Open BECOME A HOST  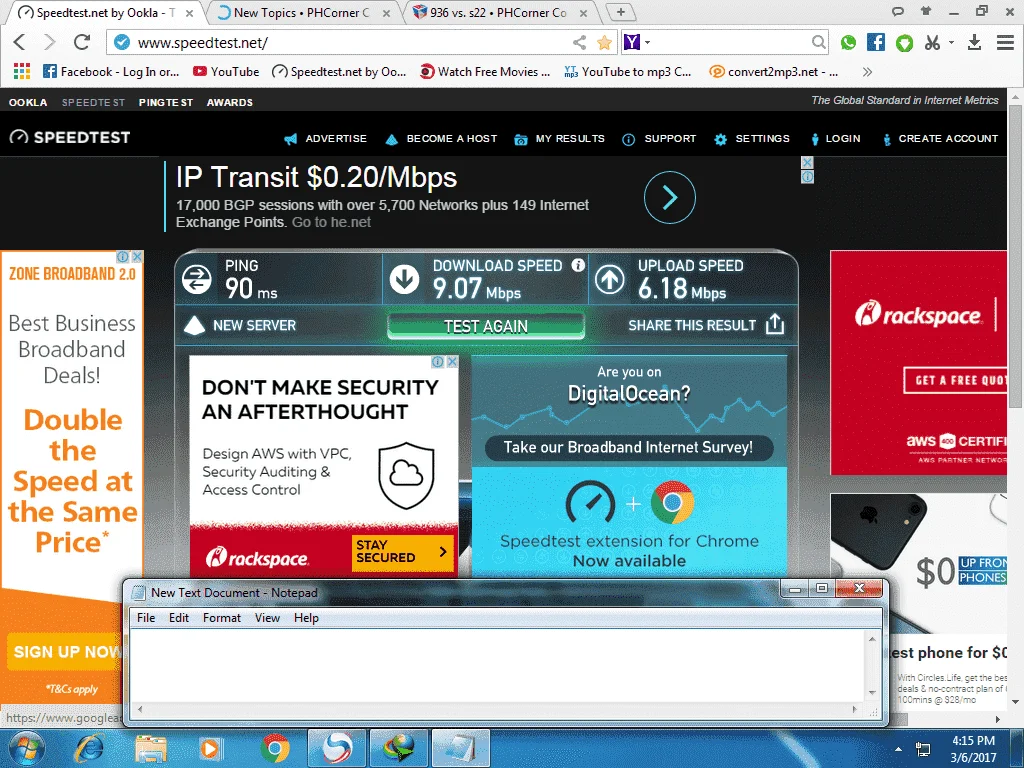point(441,138)
